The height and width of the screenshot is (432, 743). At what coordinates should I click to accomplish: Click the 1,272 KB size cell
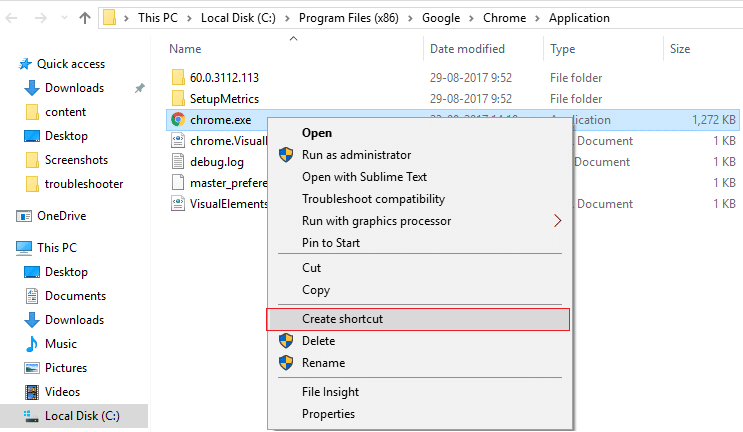pyautogui.click(x=714, y=119)
